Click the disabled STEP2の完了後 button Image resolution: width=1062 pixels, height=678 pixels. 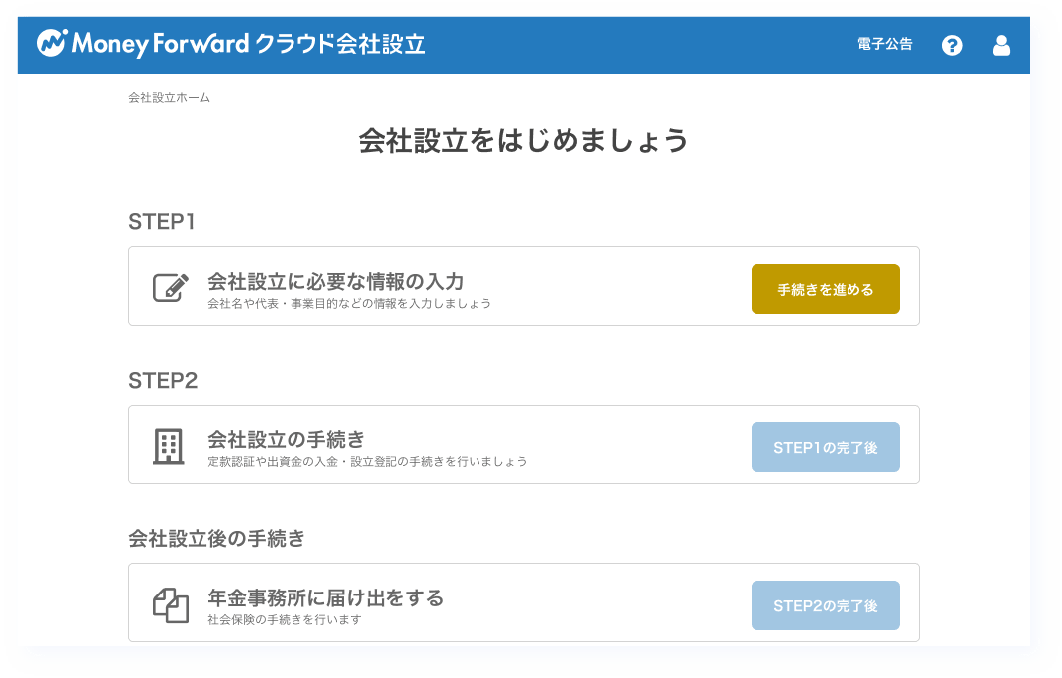pos(825,606)
